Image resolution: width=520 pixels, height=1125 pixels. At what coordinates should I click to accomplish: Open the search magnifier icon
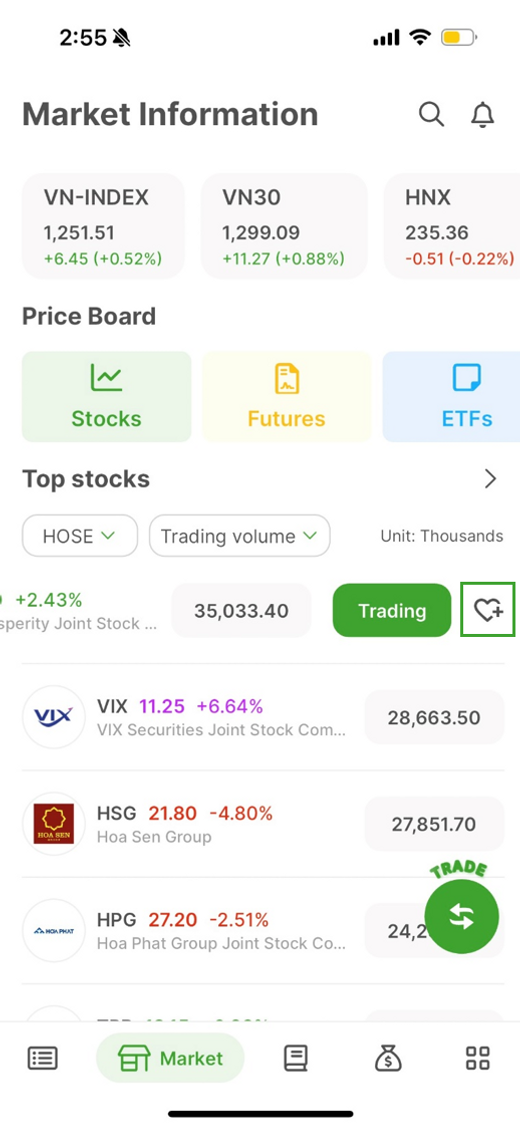(x=431, y=114)
